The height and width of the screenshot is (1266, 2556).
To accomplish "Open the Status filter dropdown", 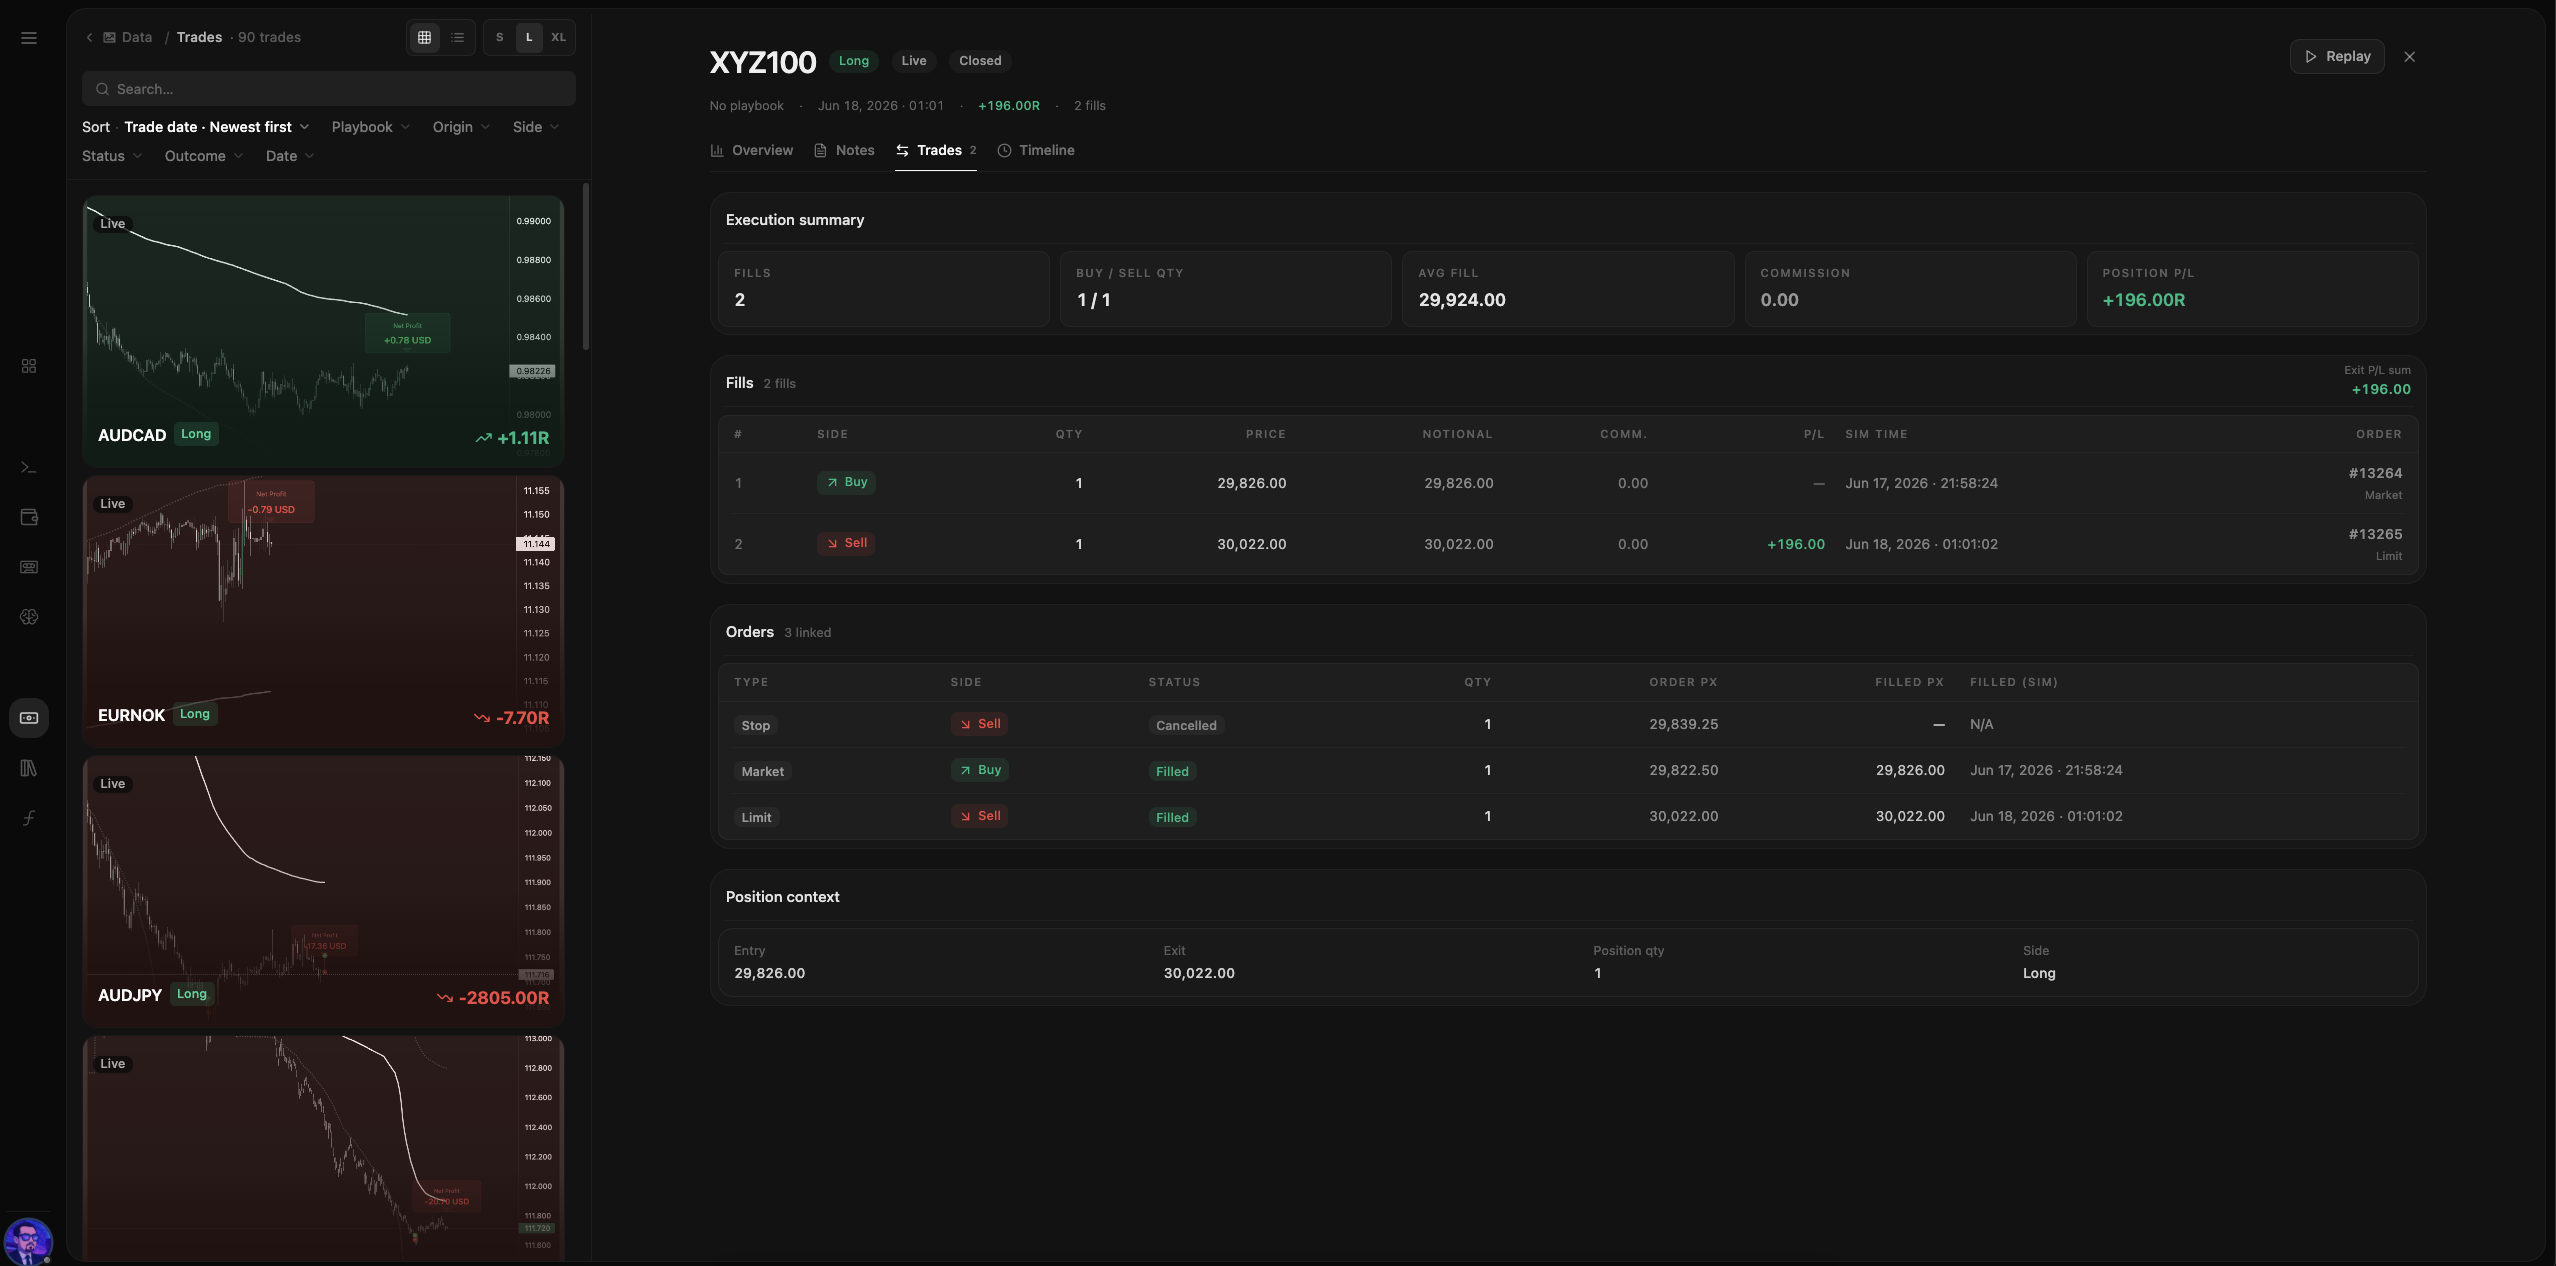I will (x=112, y=156).
